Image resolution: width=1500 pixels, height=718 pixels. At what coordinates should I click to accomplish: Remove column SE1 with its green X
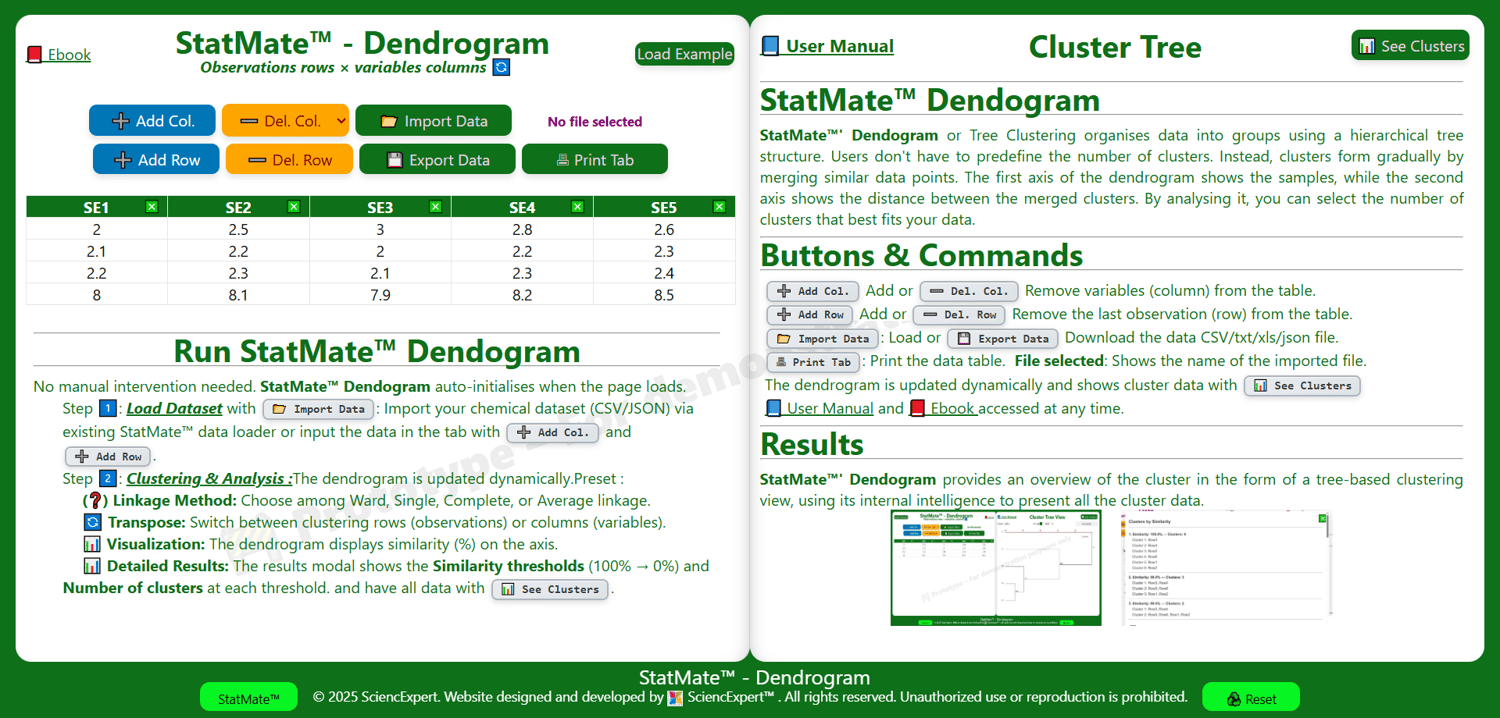151,207
